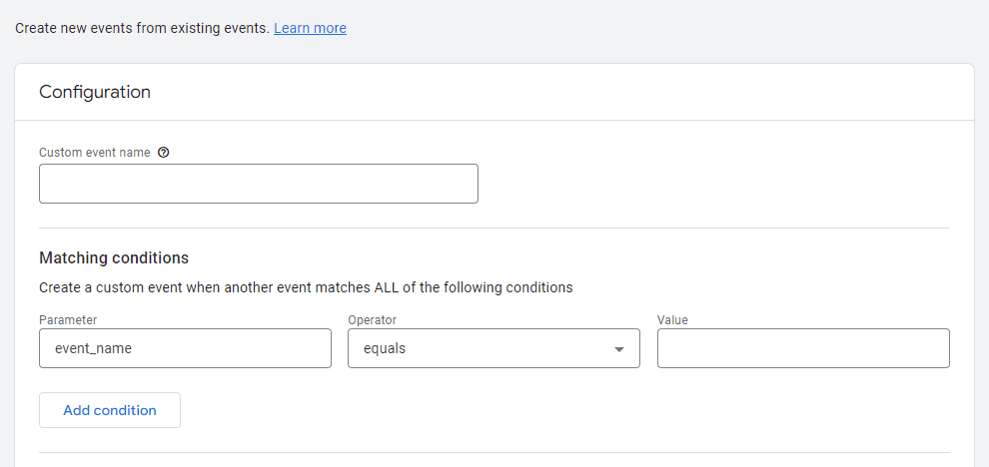Open the Operator dropdown showing equals
The height and width of the screenshot is (467, 989).
click(494, 348)
